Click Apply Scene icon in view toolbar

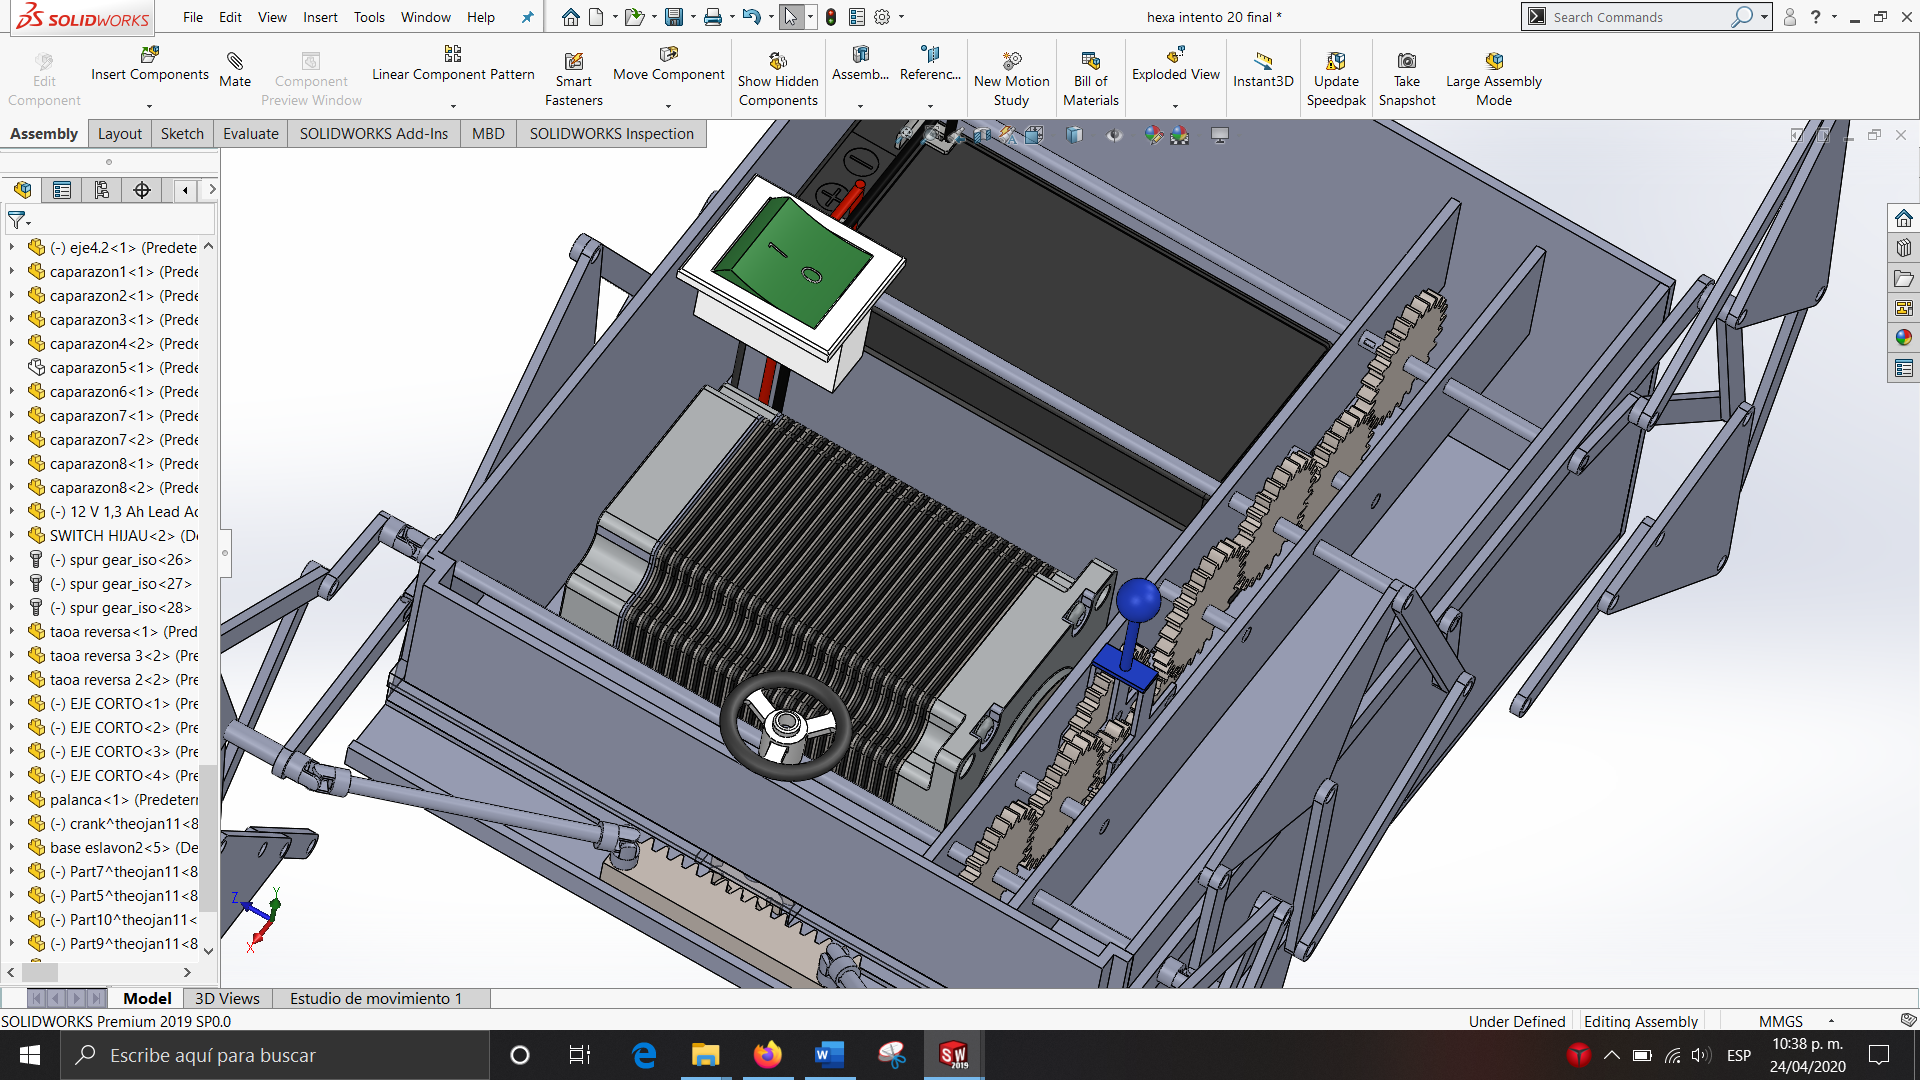point(1180,135)
